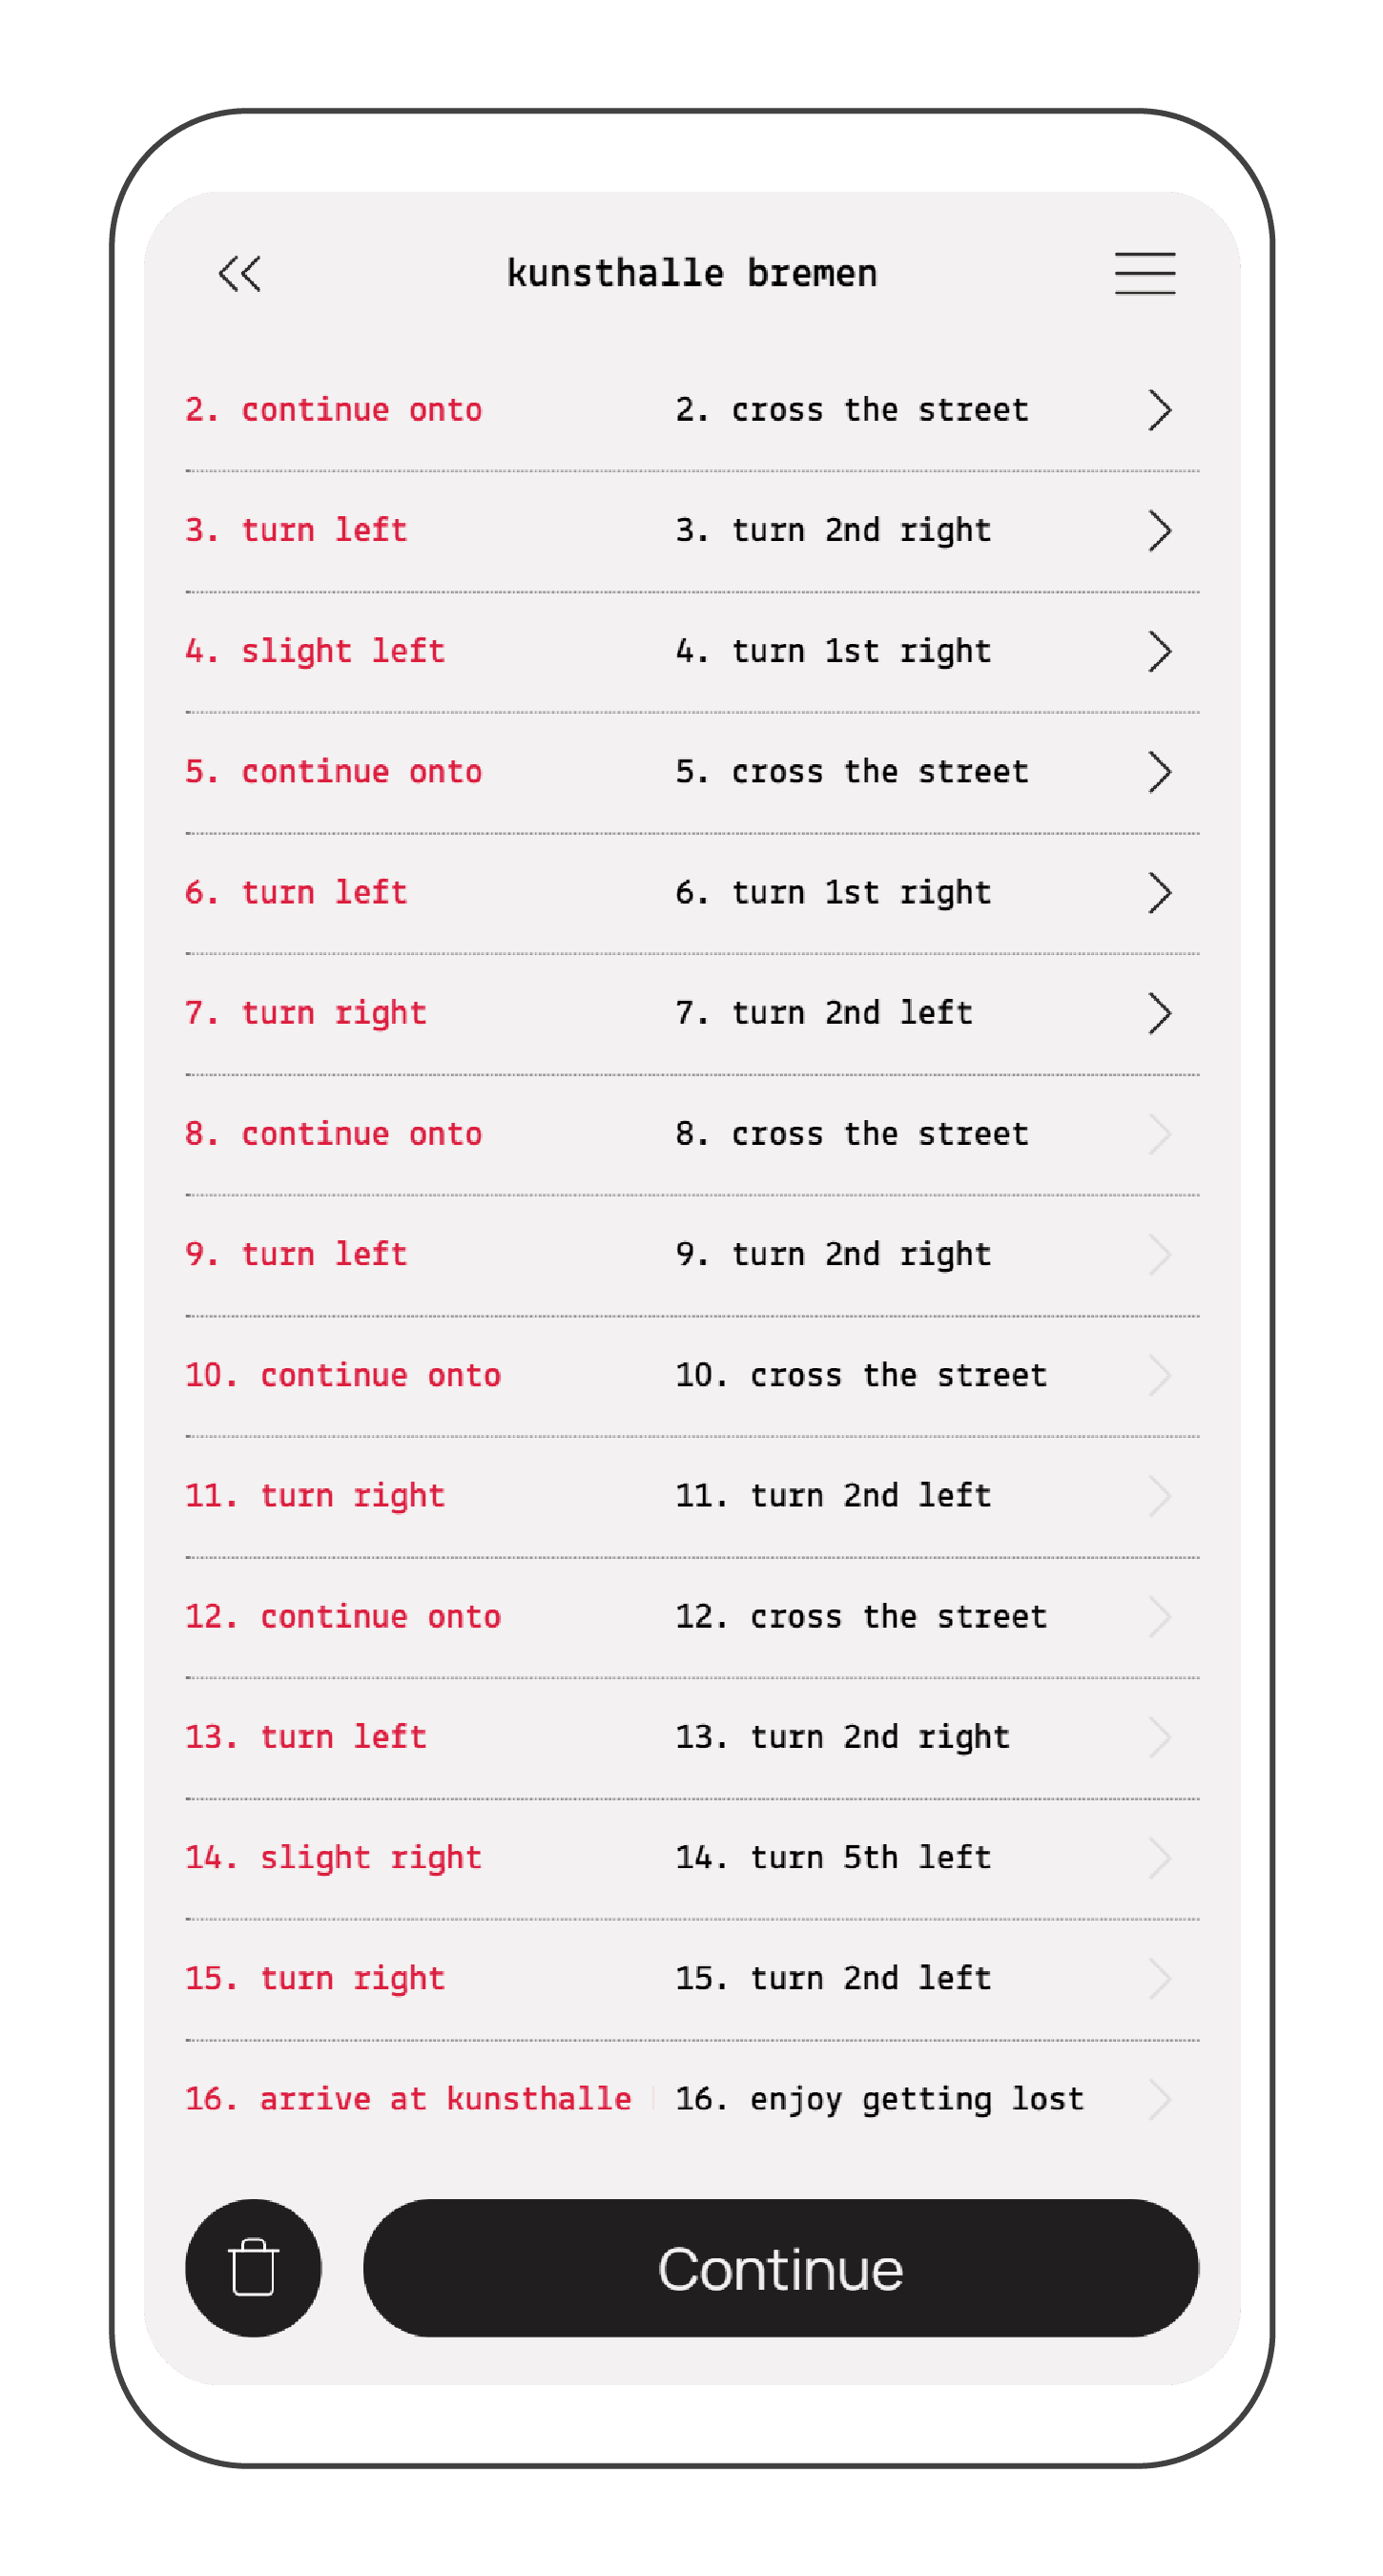Tap arrow beside step 7 turn 2nd left
The image size is (1383, 2576).
pyautogui.click(x=1159, y=1013)
